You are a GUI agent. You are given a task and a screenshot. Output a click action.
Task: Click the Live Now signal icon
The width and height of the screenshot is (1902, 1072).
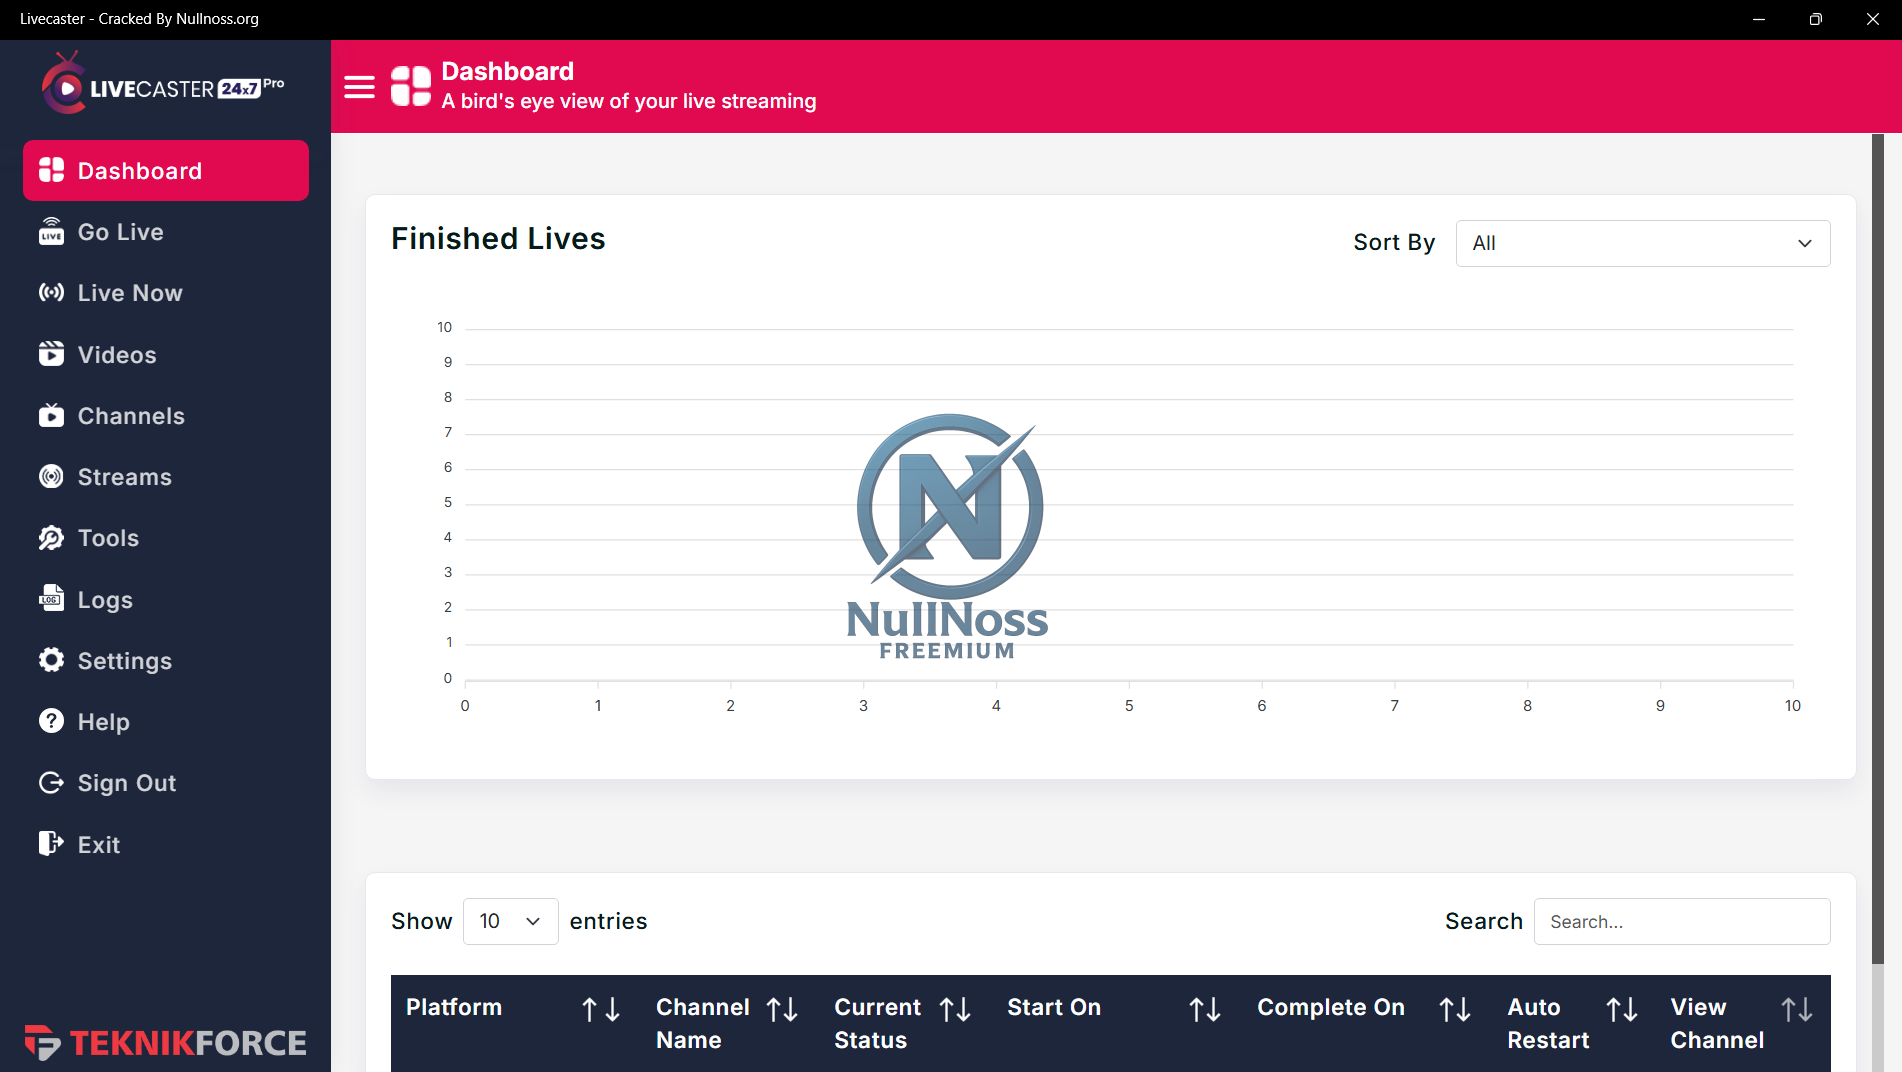[51, 293]
